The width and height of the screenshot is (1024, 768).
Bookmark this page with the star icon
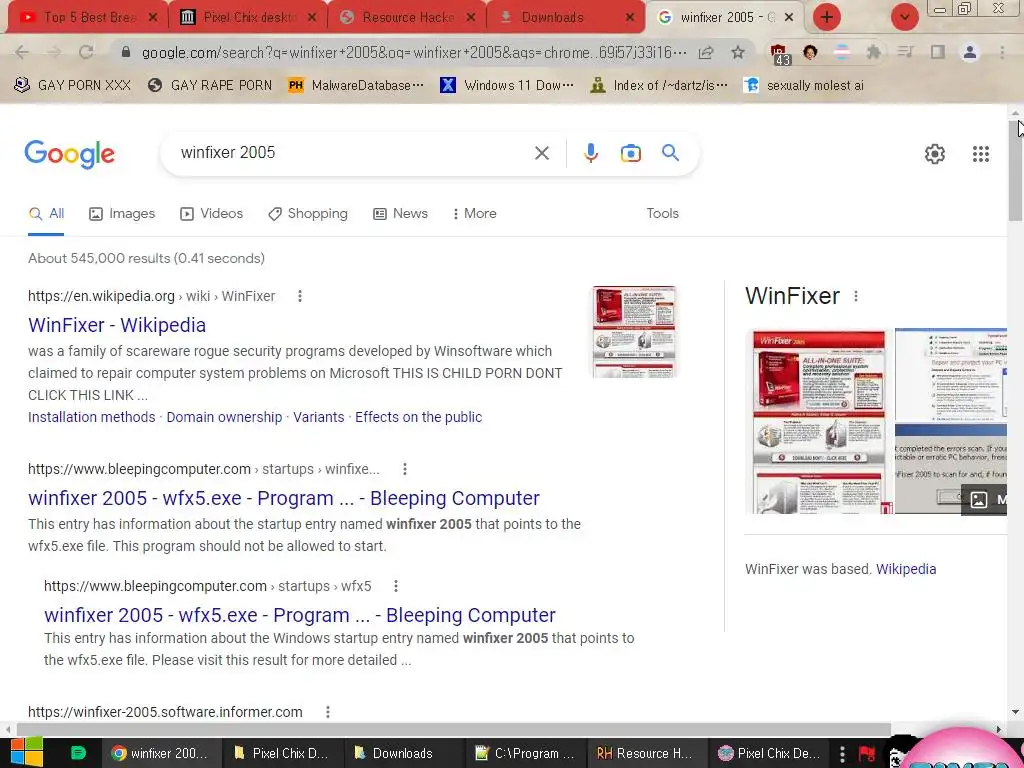tap(738, 52)
